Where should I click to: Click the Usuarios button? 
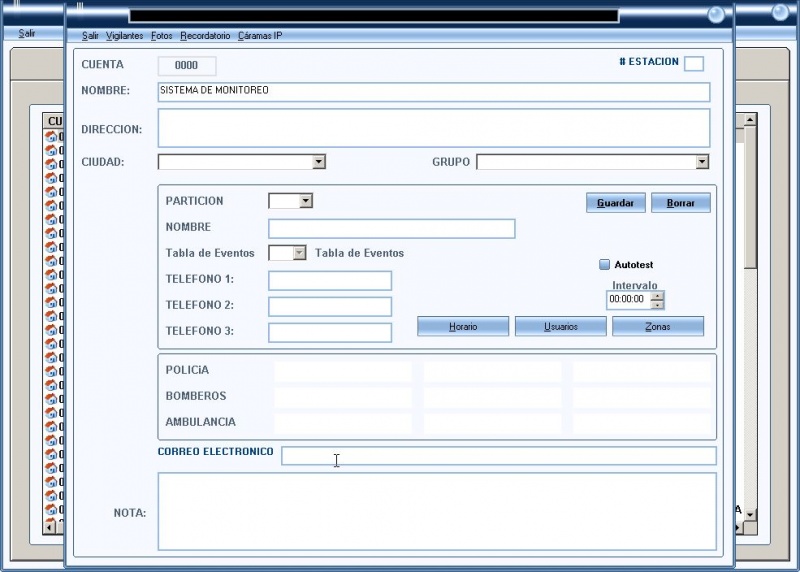click(560, 327)
